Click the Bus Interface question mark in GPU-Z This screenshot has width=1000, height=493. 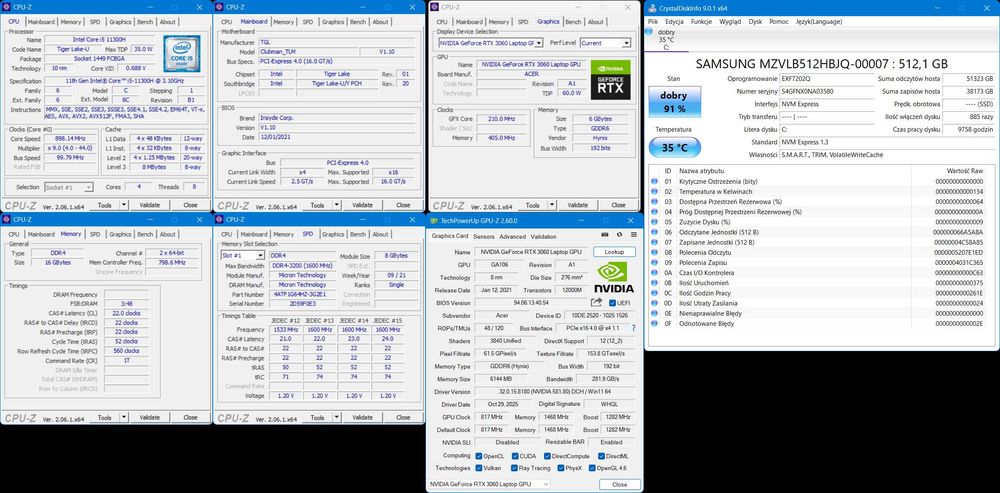(633, 328)
